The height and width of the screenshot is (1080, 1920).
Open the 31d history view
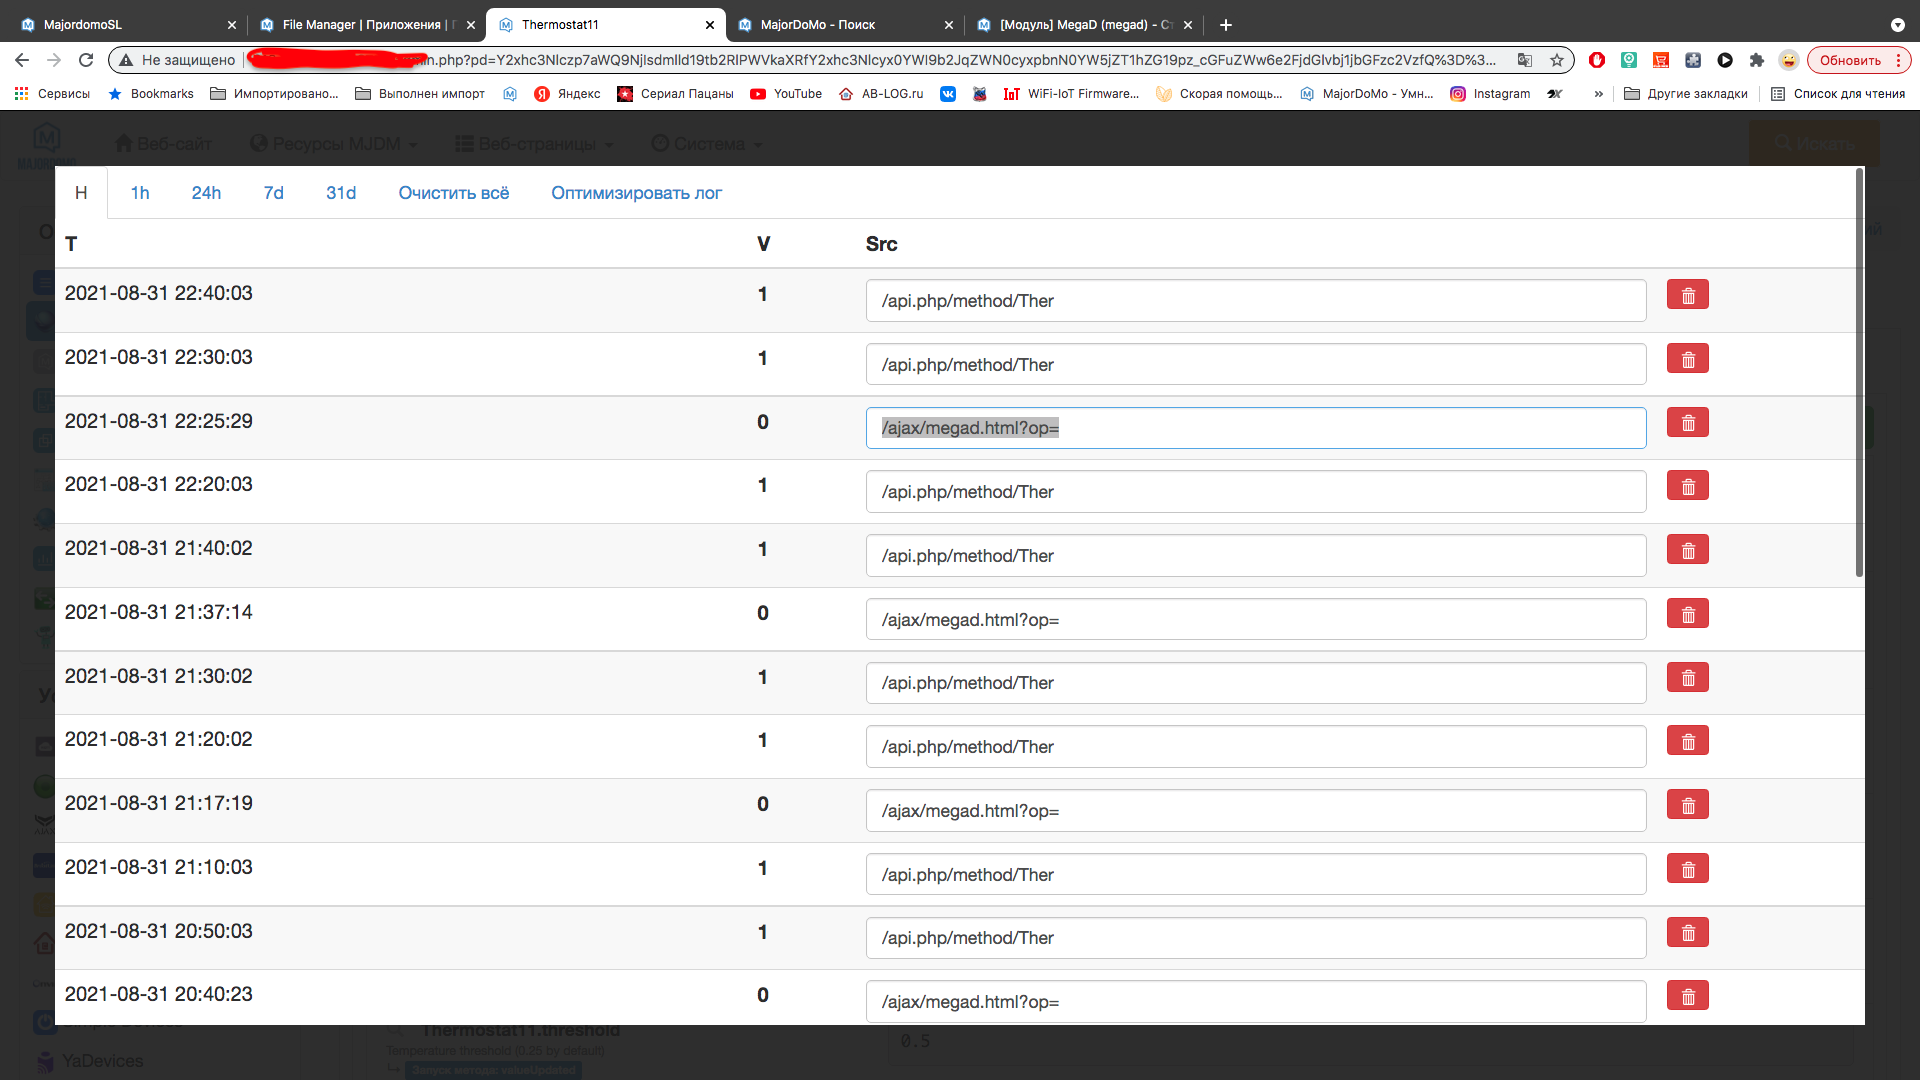pos(340,193)
